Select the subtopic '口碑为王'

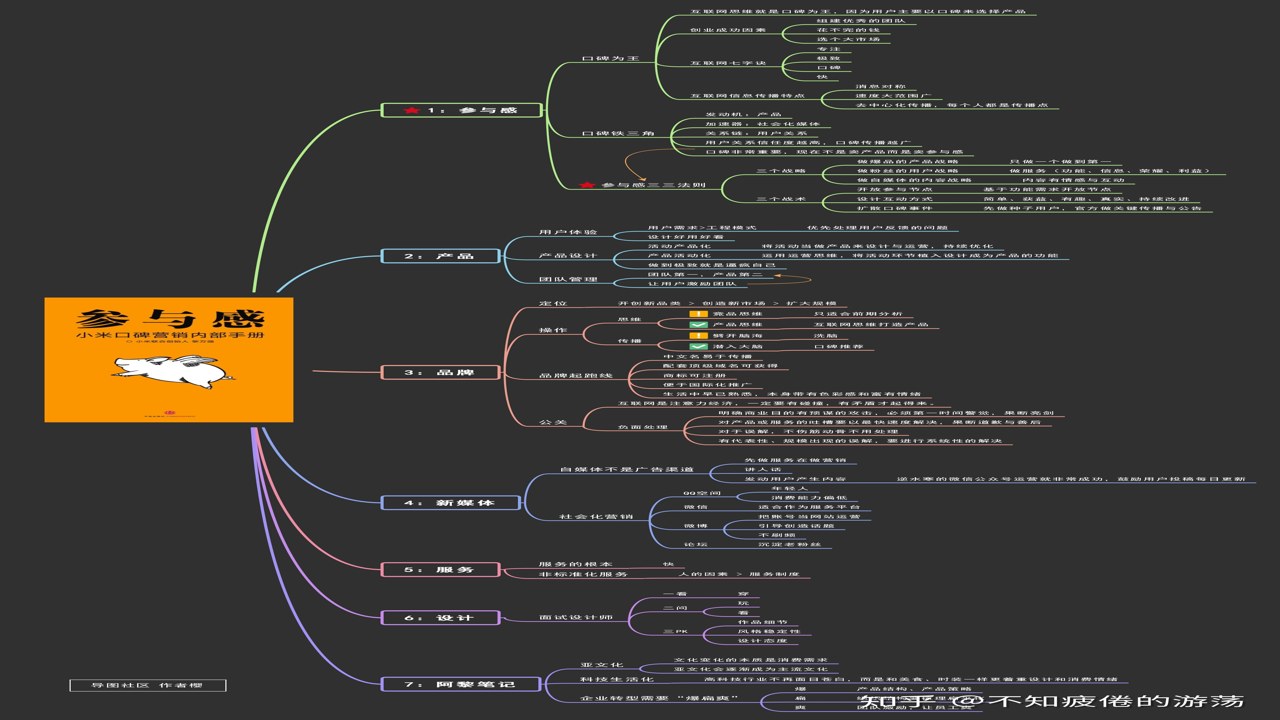(x=610, y=59)
